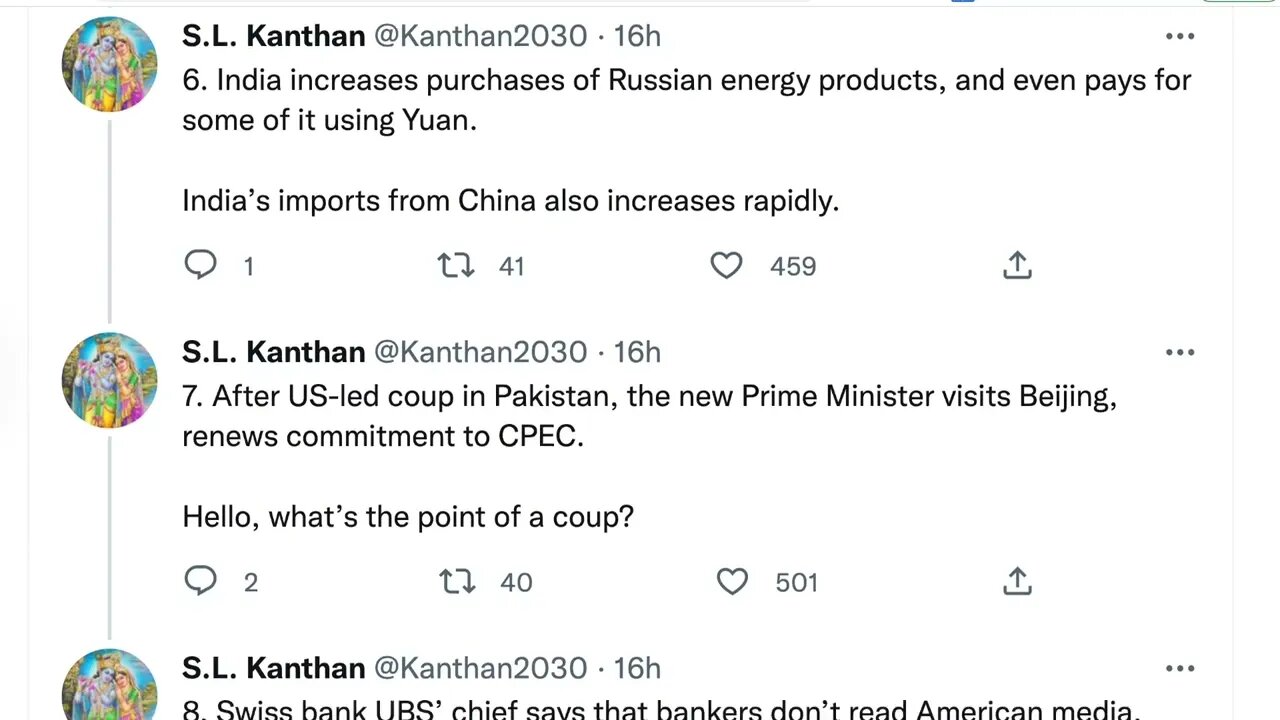
Task: Share the India imports from China tweet
Action: (1016, 265)
